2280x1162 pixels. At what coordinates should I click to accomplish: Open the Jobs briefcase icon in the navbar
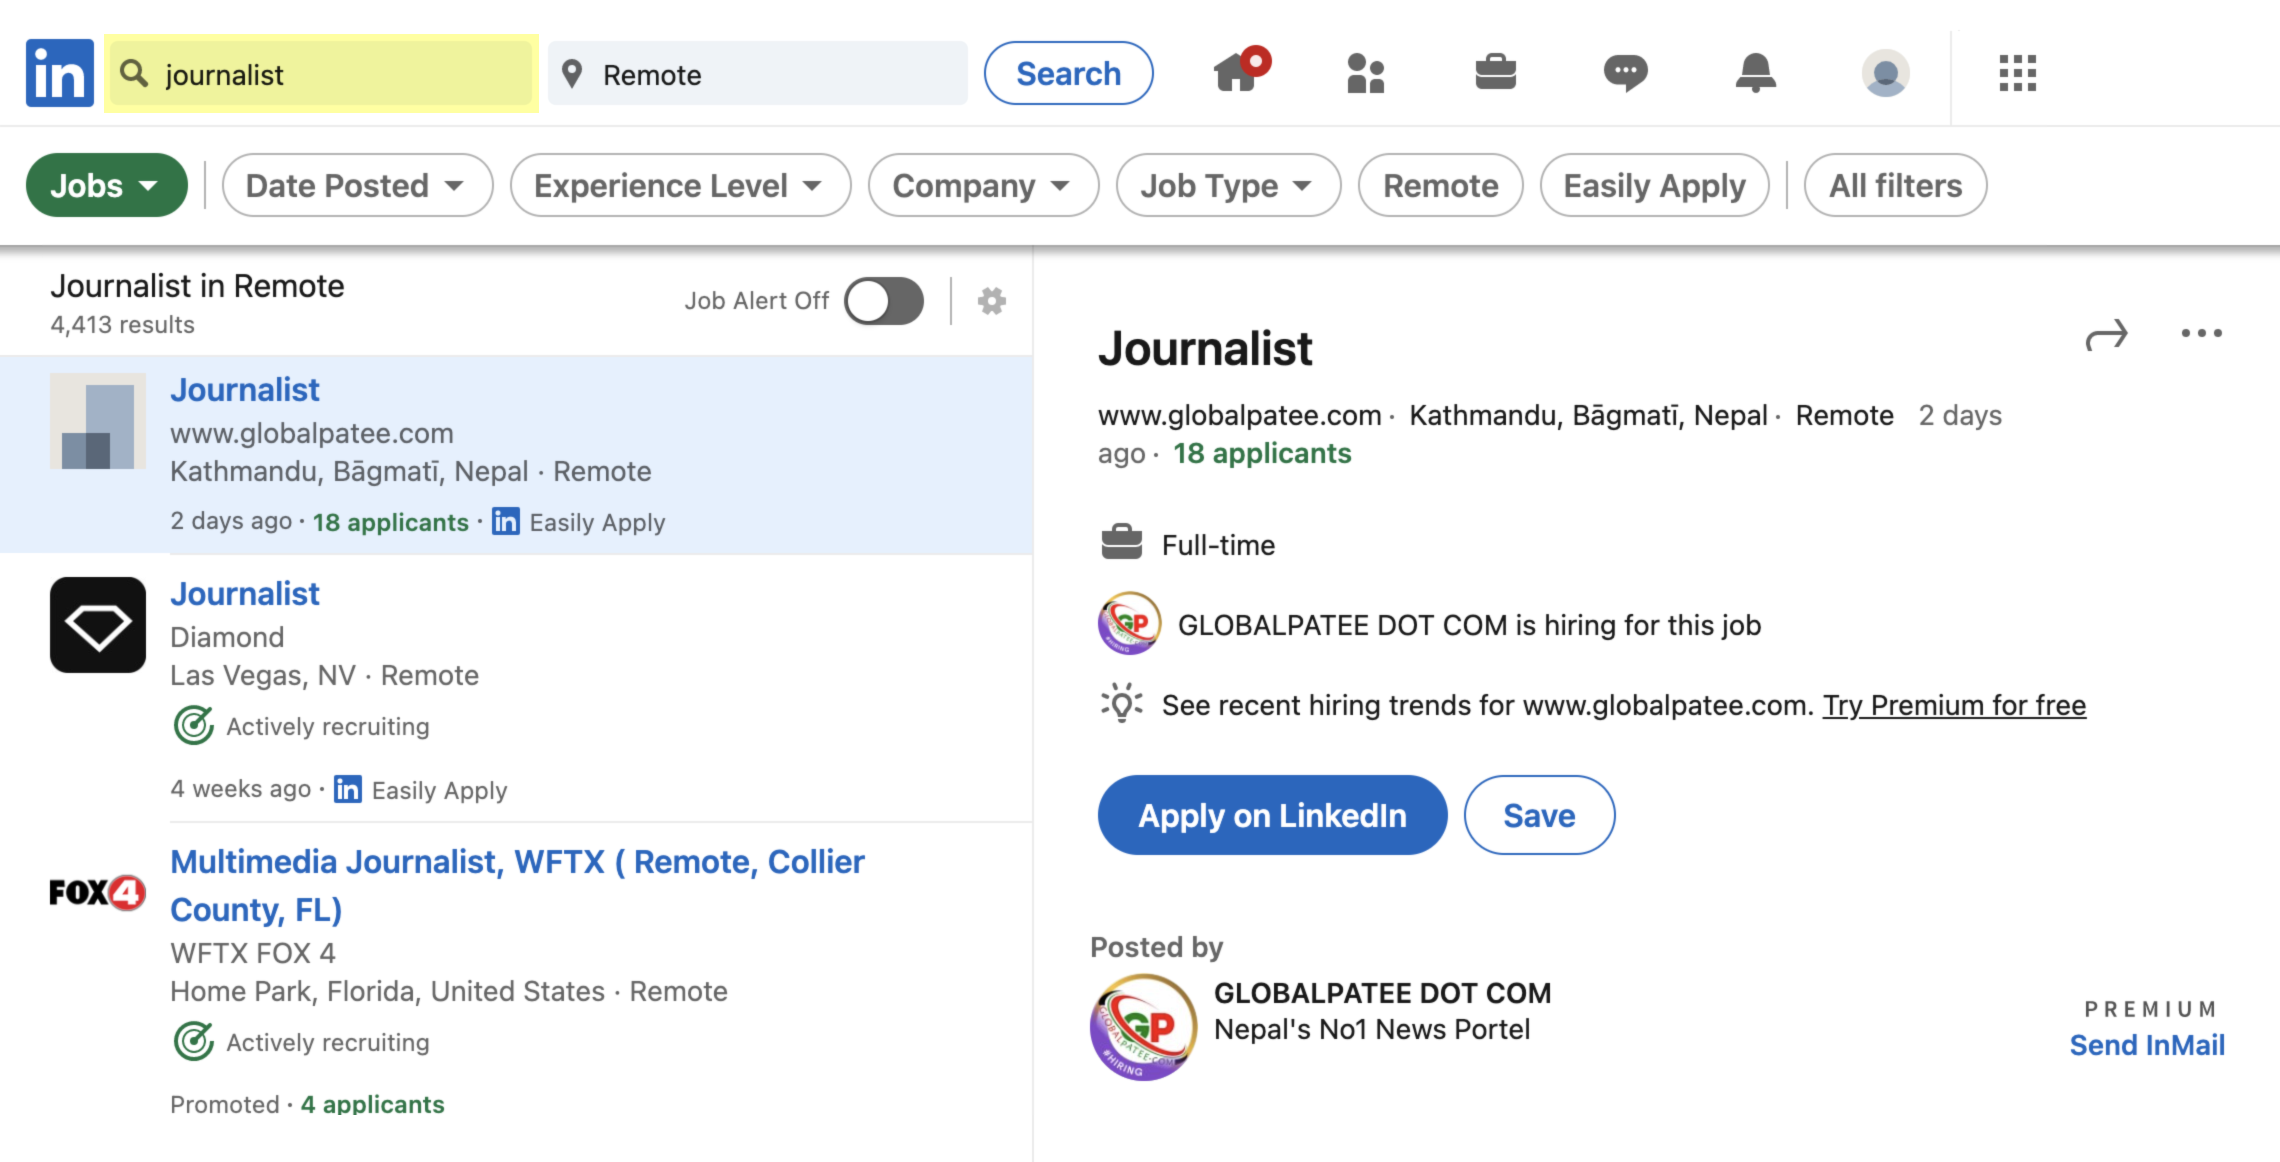pos(1496,72)
